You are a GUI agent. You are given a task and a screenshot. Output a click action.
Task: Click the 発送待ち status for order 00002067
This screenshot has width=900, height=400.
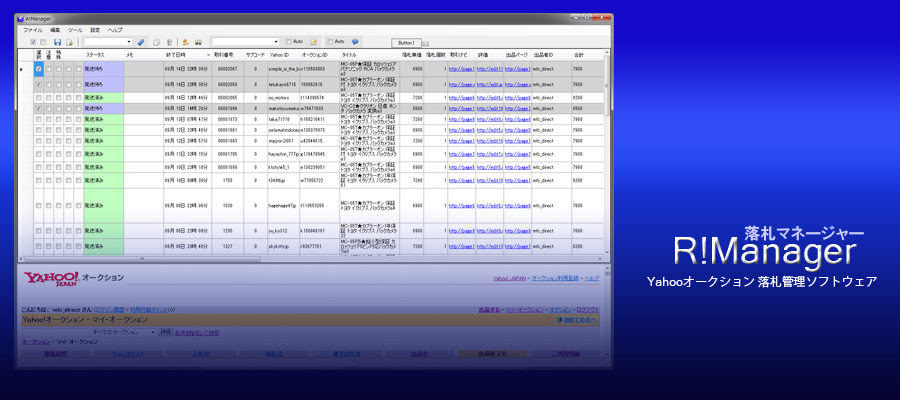[x=104, y=69]
